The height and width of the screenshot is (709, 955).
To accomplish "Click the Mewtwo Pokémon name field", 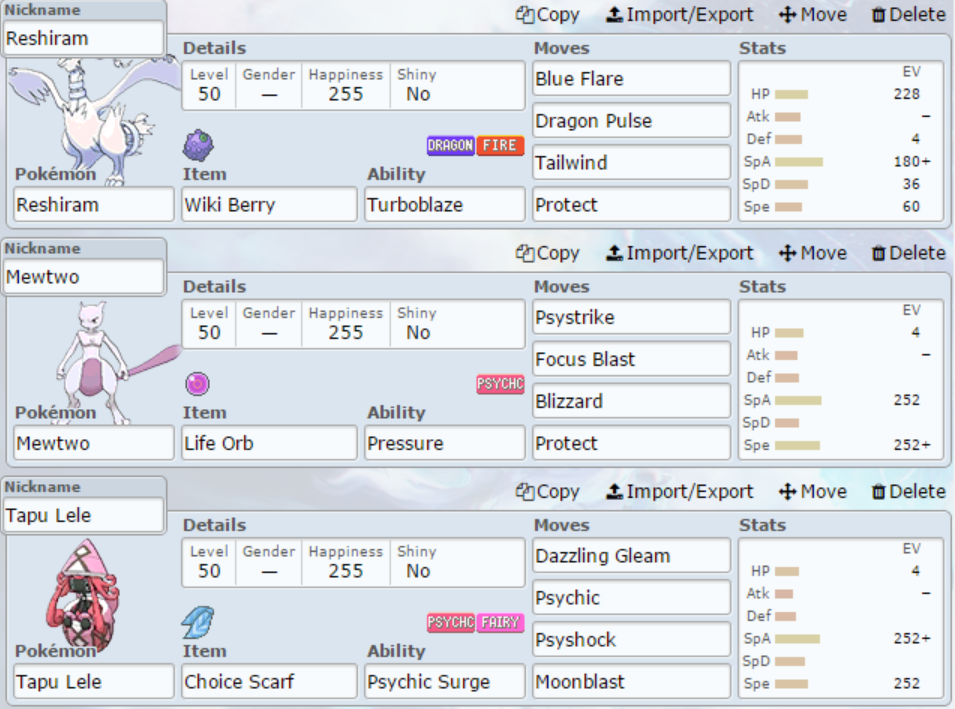I will point(94,443).
